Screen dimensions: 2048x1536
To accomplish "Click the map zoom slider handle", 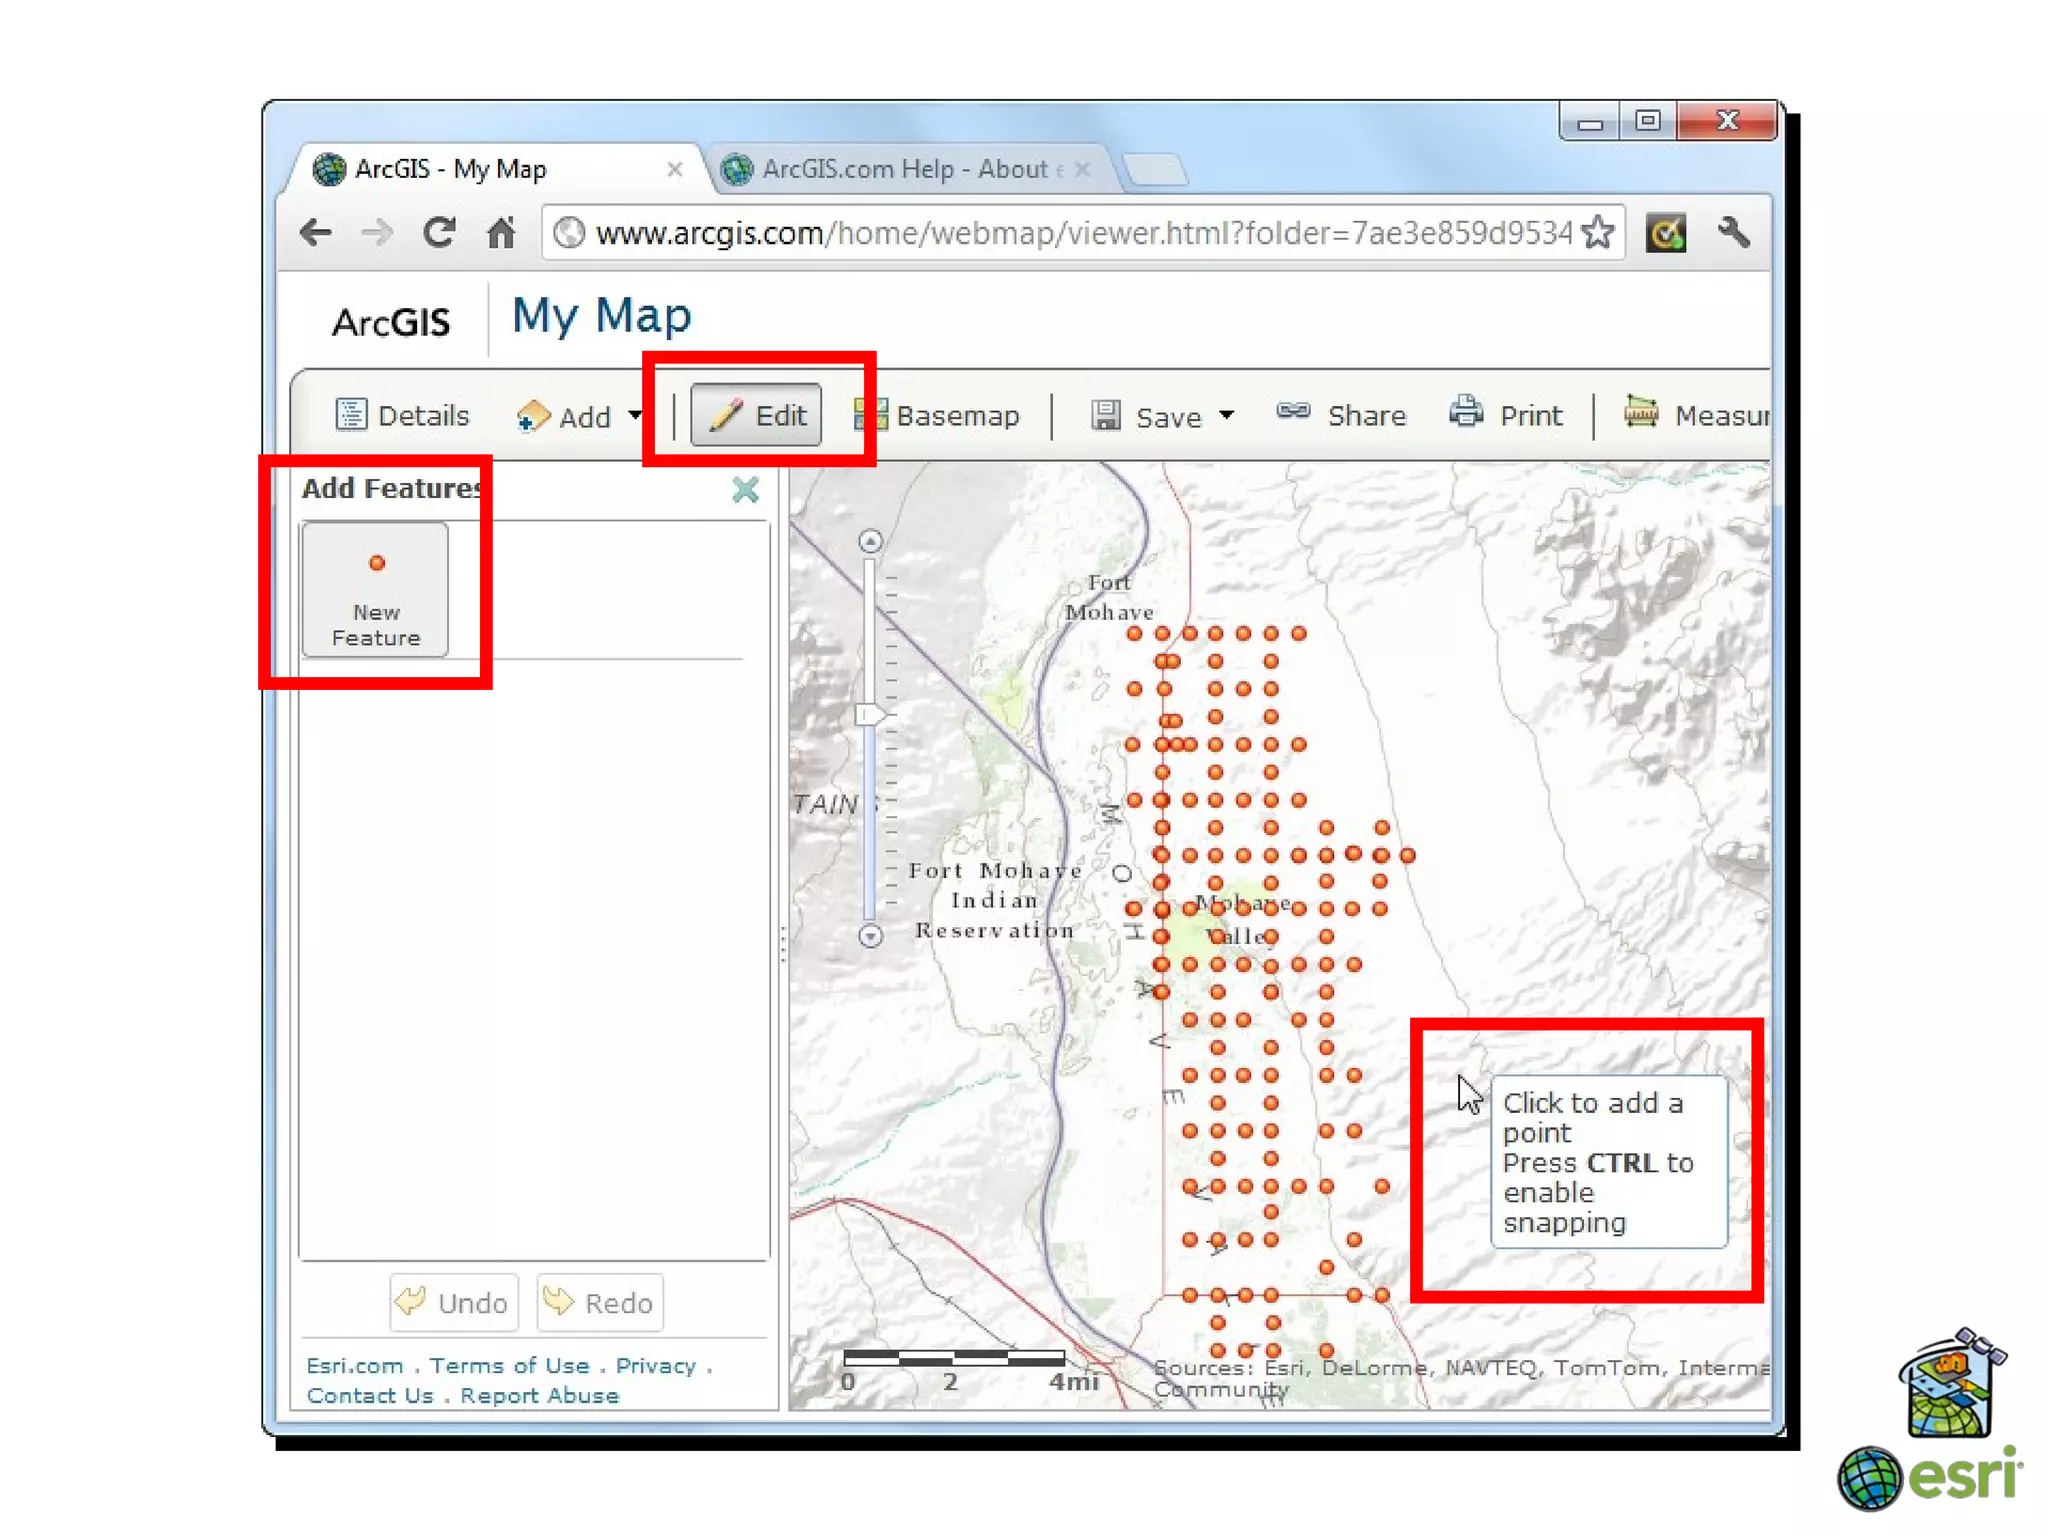I will coord(870,714).
